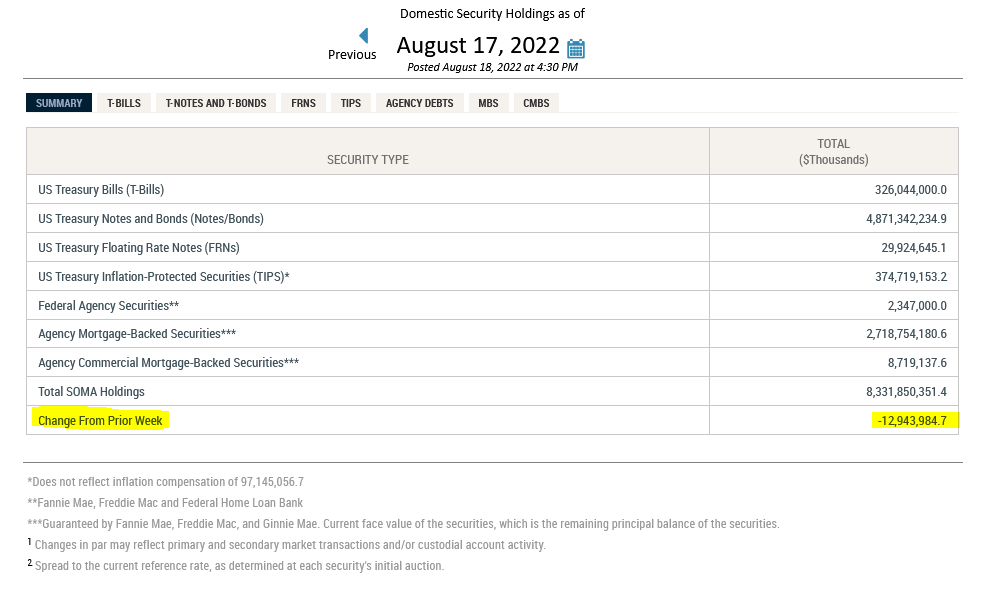995x593 pixels.
Task: Open the TIPS tab
Action: (350, 103)
